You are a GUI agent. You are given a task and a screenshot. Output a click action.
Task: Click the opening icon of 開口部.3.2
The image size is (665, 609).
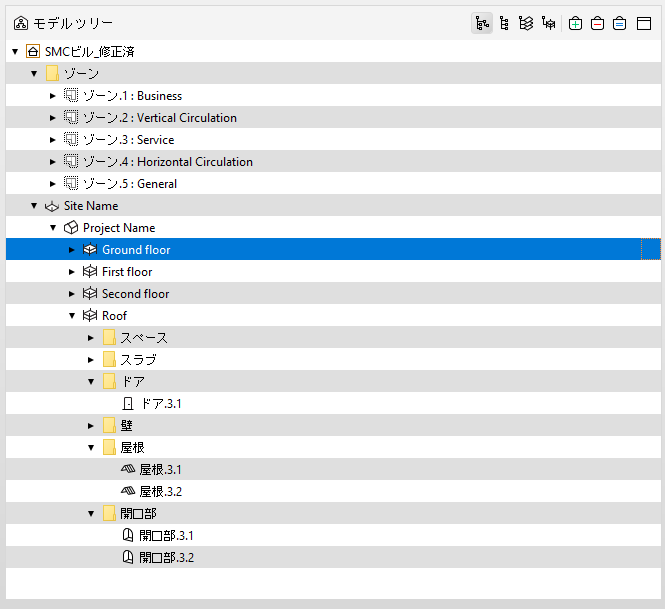128,557
